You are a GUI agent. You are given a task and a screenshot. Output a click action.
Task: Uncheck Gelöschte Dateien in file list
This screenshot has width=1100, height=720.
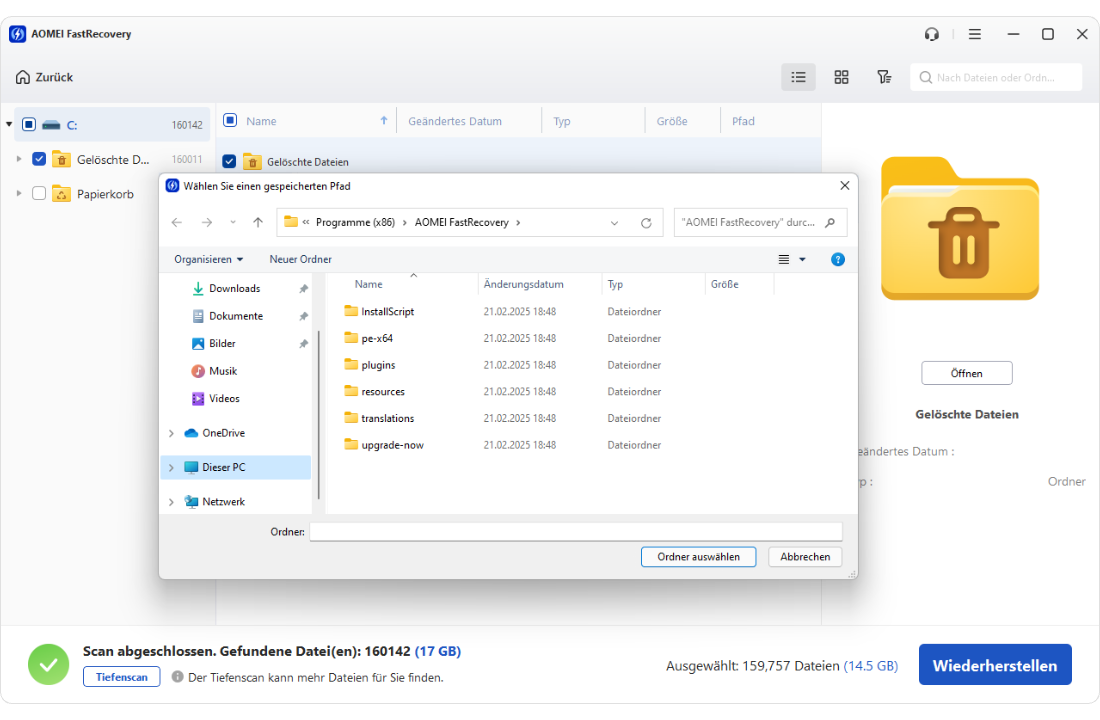[x=229, y=161]
